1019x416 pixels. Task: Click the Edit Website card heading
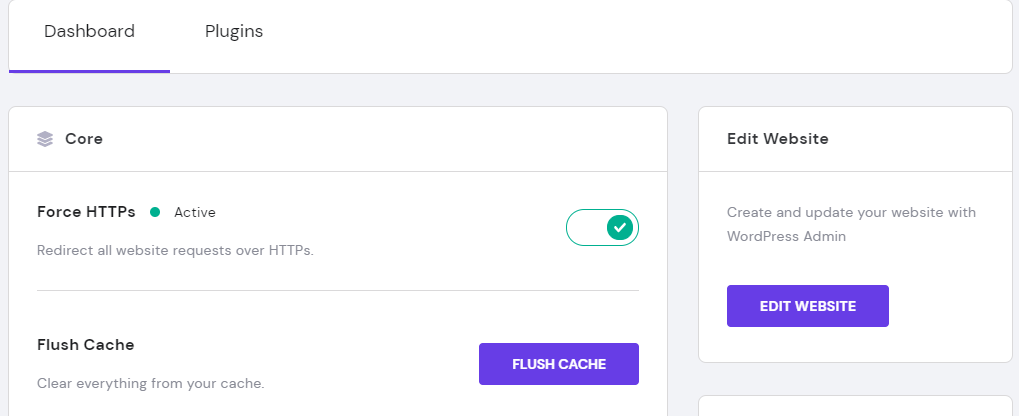pyautogui.click(x=777, y=139)
